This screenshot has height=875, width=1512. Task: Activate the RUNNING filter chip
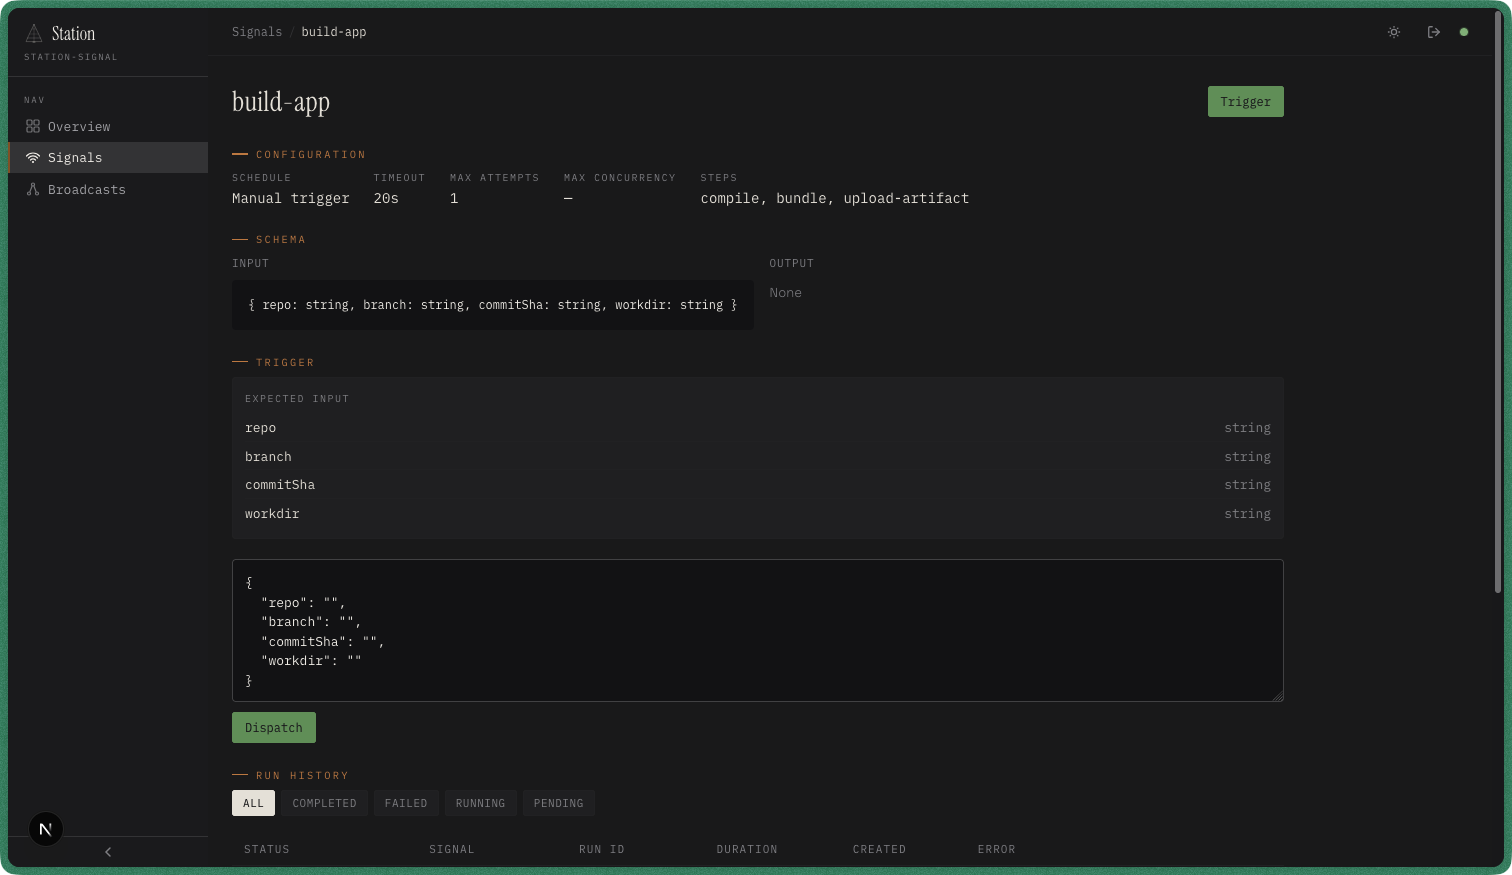(480, 803)
